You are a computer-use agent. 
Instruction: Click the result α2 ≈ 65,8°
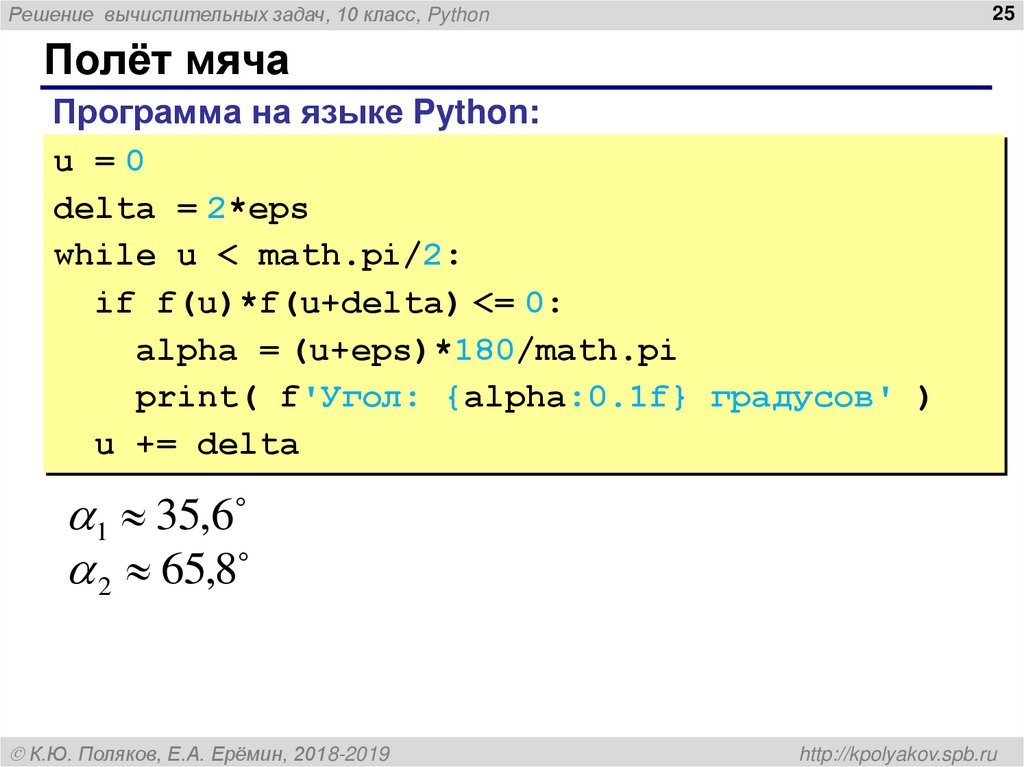click(159, 572)
